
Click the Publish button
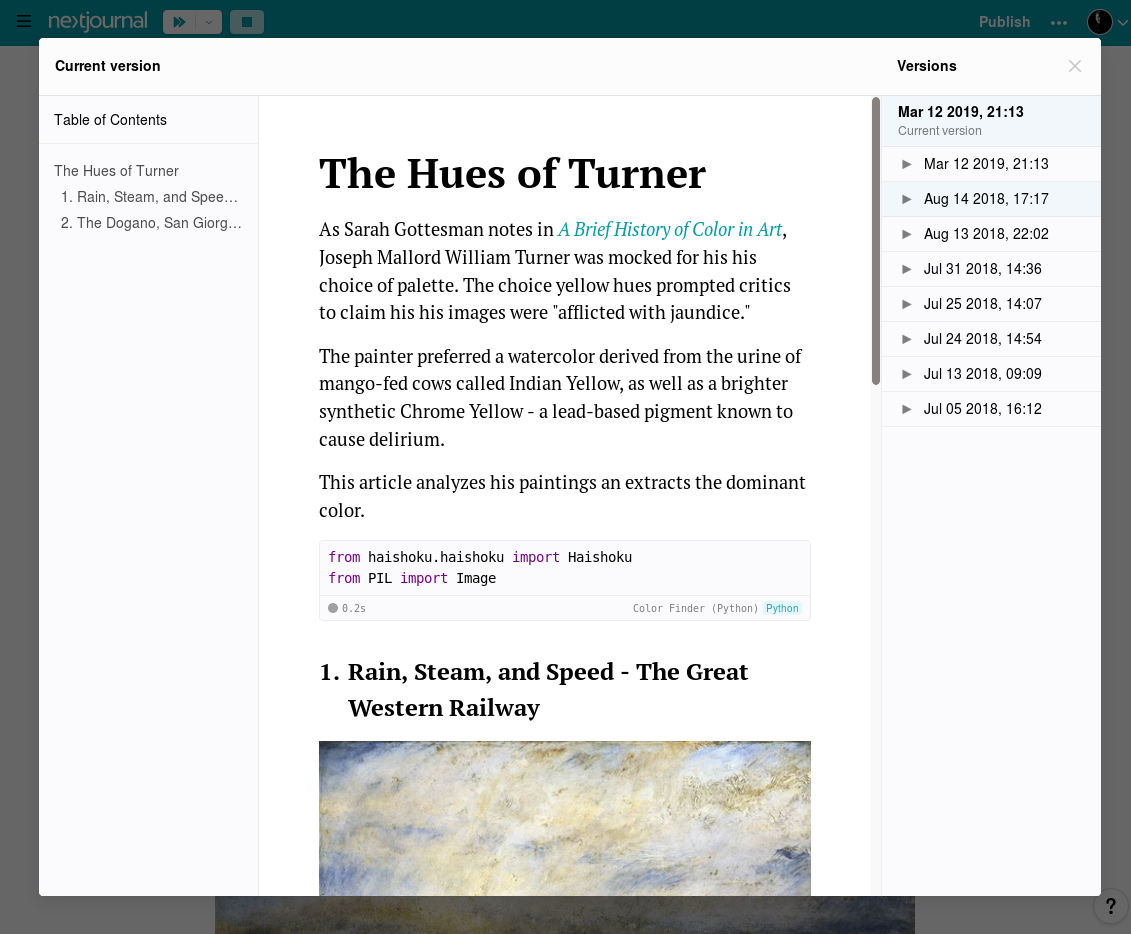point(1004,22)
